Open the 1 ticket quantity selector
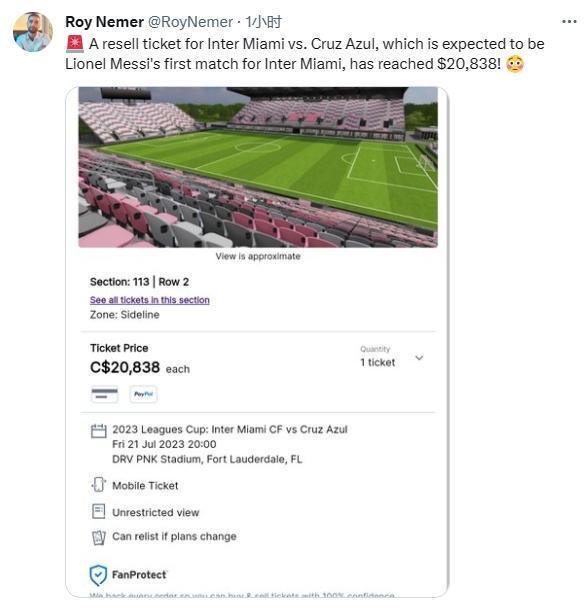 tap(377, 362)
